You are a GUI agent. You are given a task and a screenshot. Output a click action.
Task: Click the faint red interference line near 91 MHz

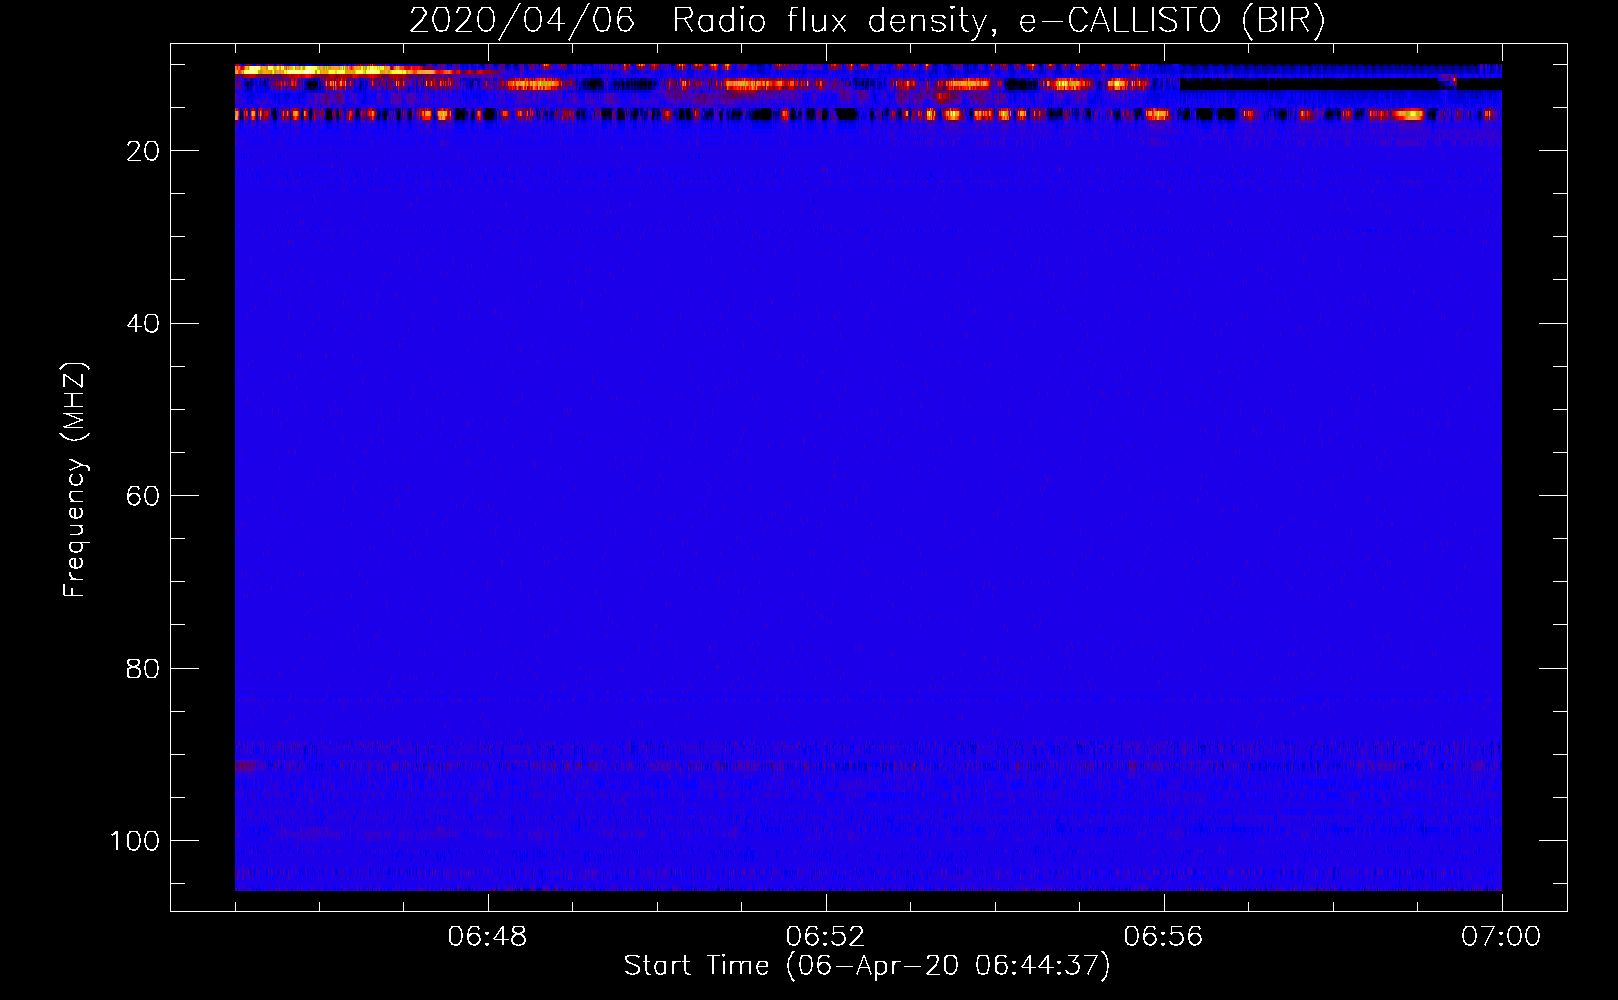868,767
